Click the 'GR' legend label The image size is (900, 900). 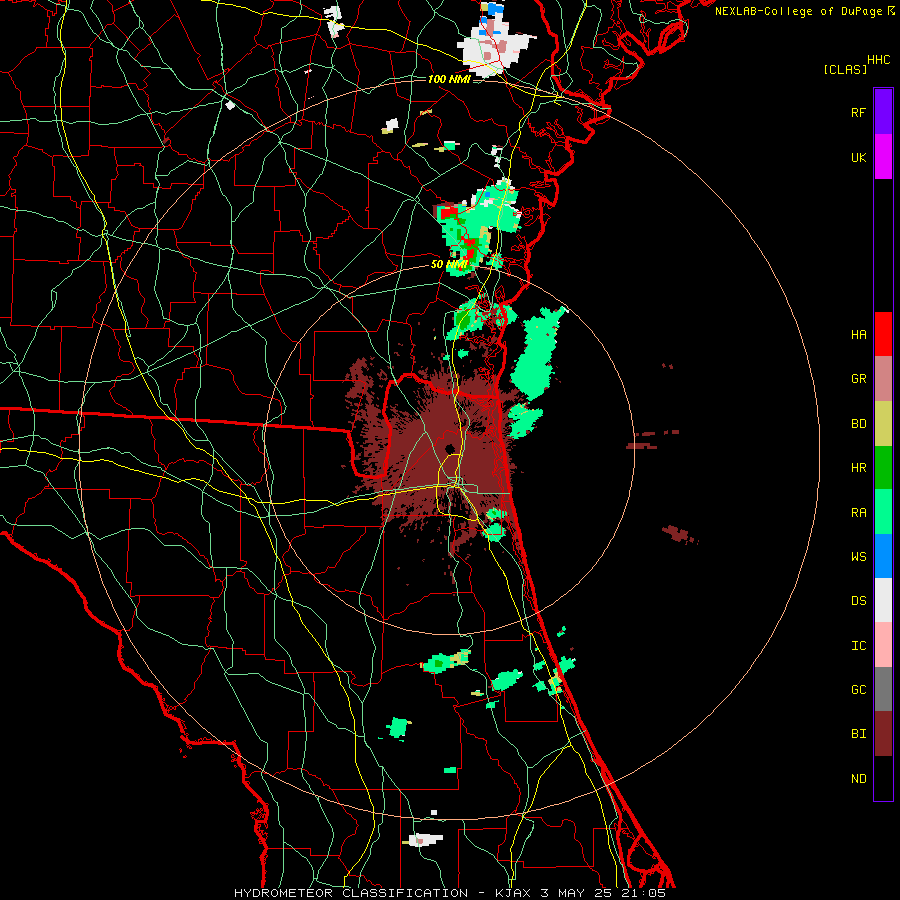[x=858, y=379]
